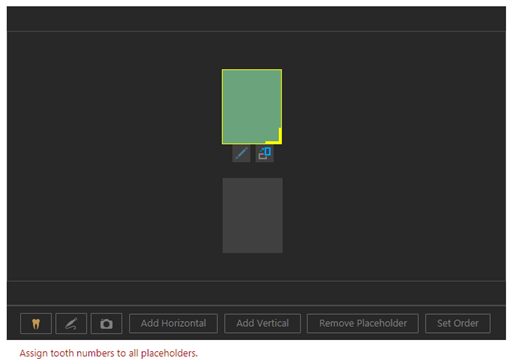Click the blue pencil edit icon
513x362 pixels.
pos(241,154)
